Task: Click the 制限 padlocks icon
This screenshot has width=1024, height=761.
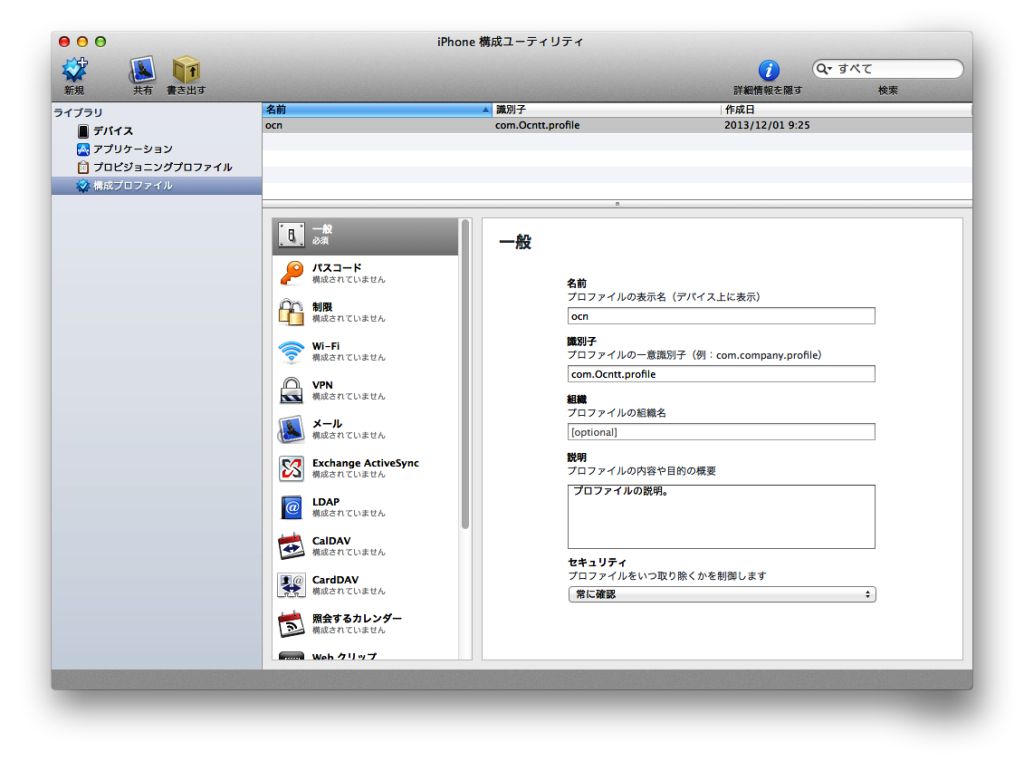Action: pos(291,312)
